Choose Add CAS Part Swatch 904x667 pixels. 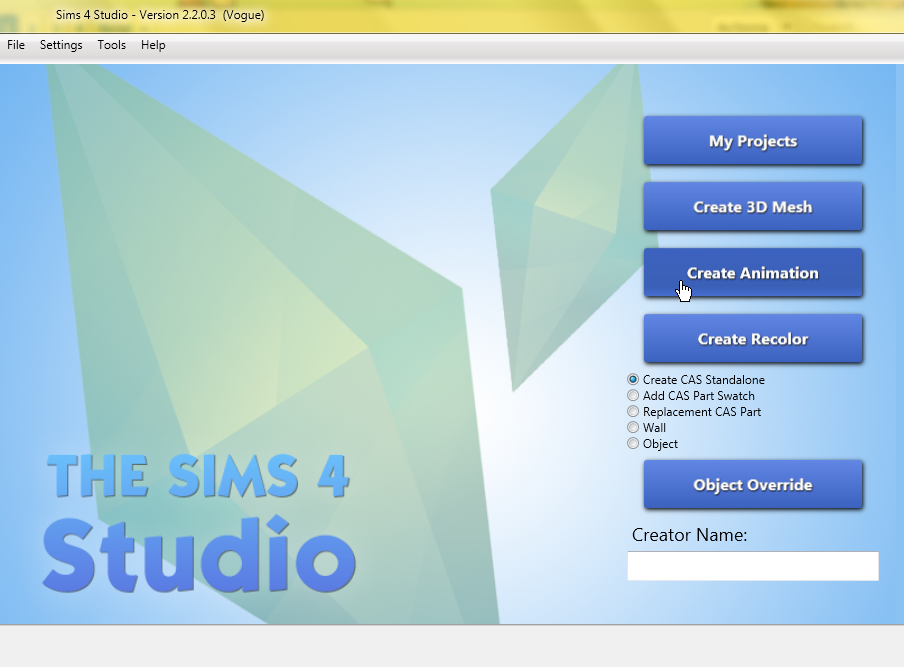coord(633,395)
